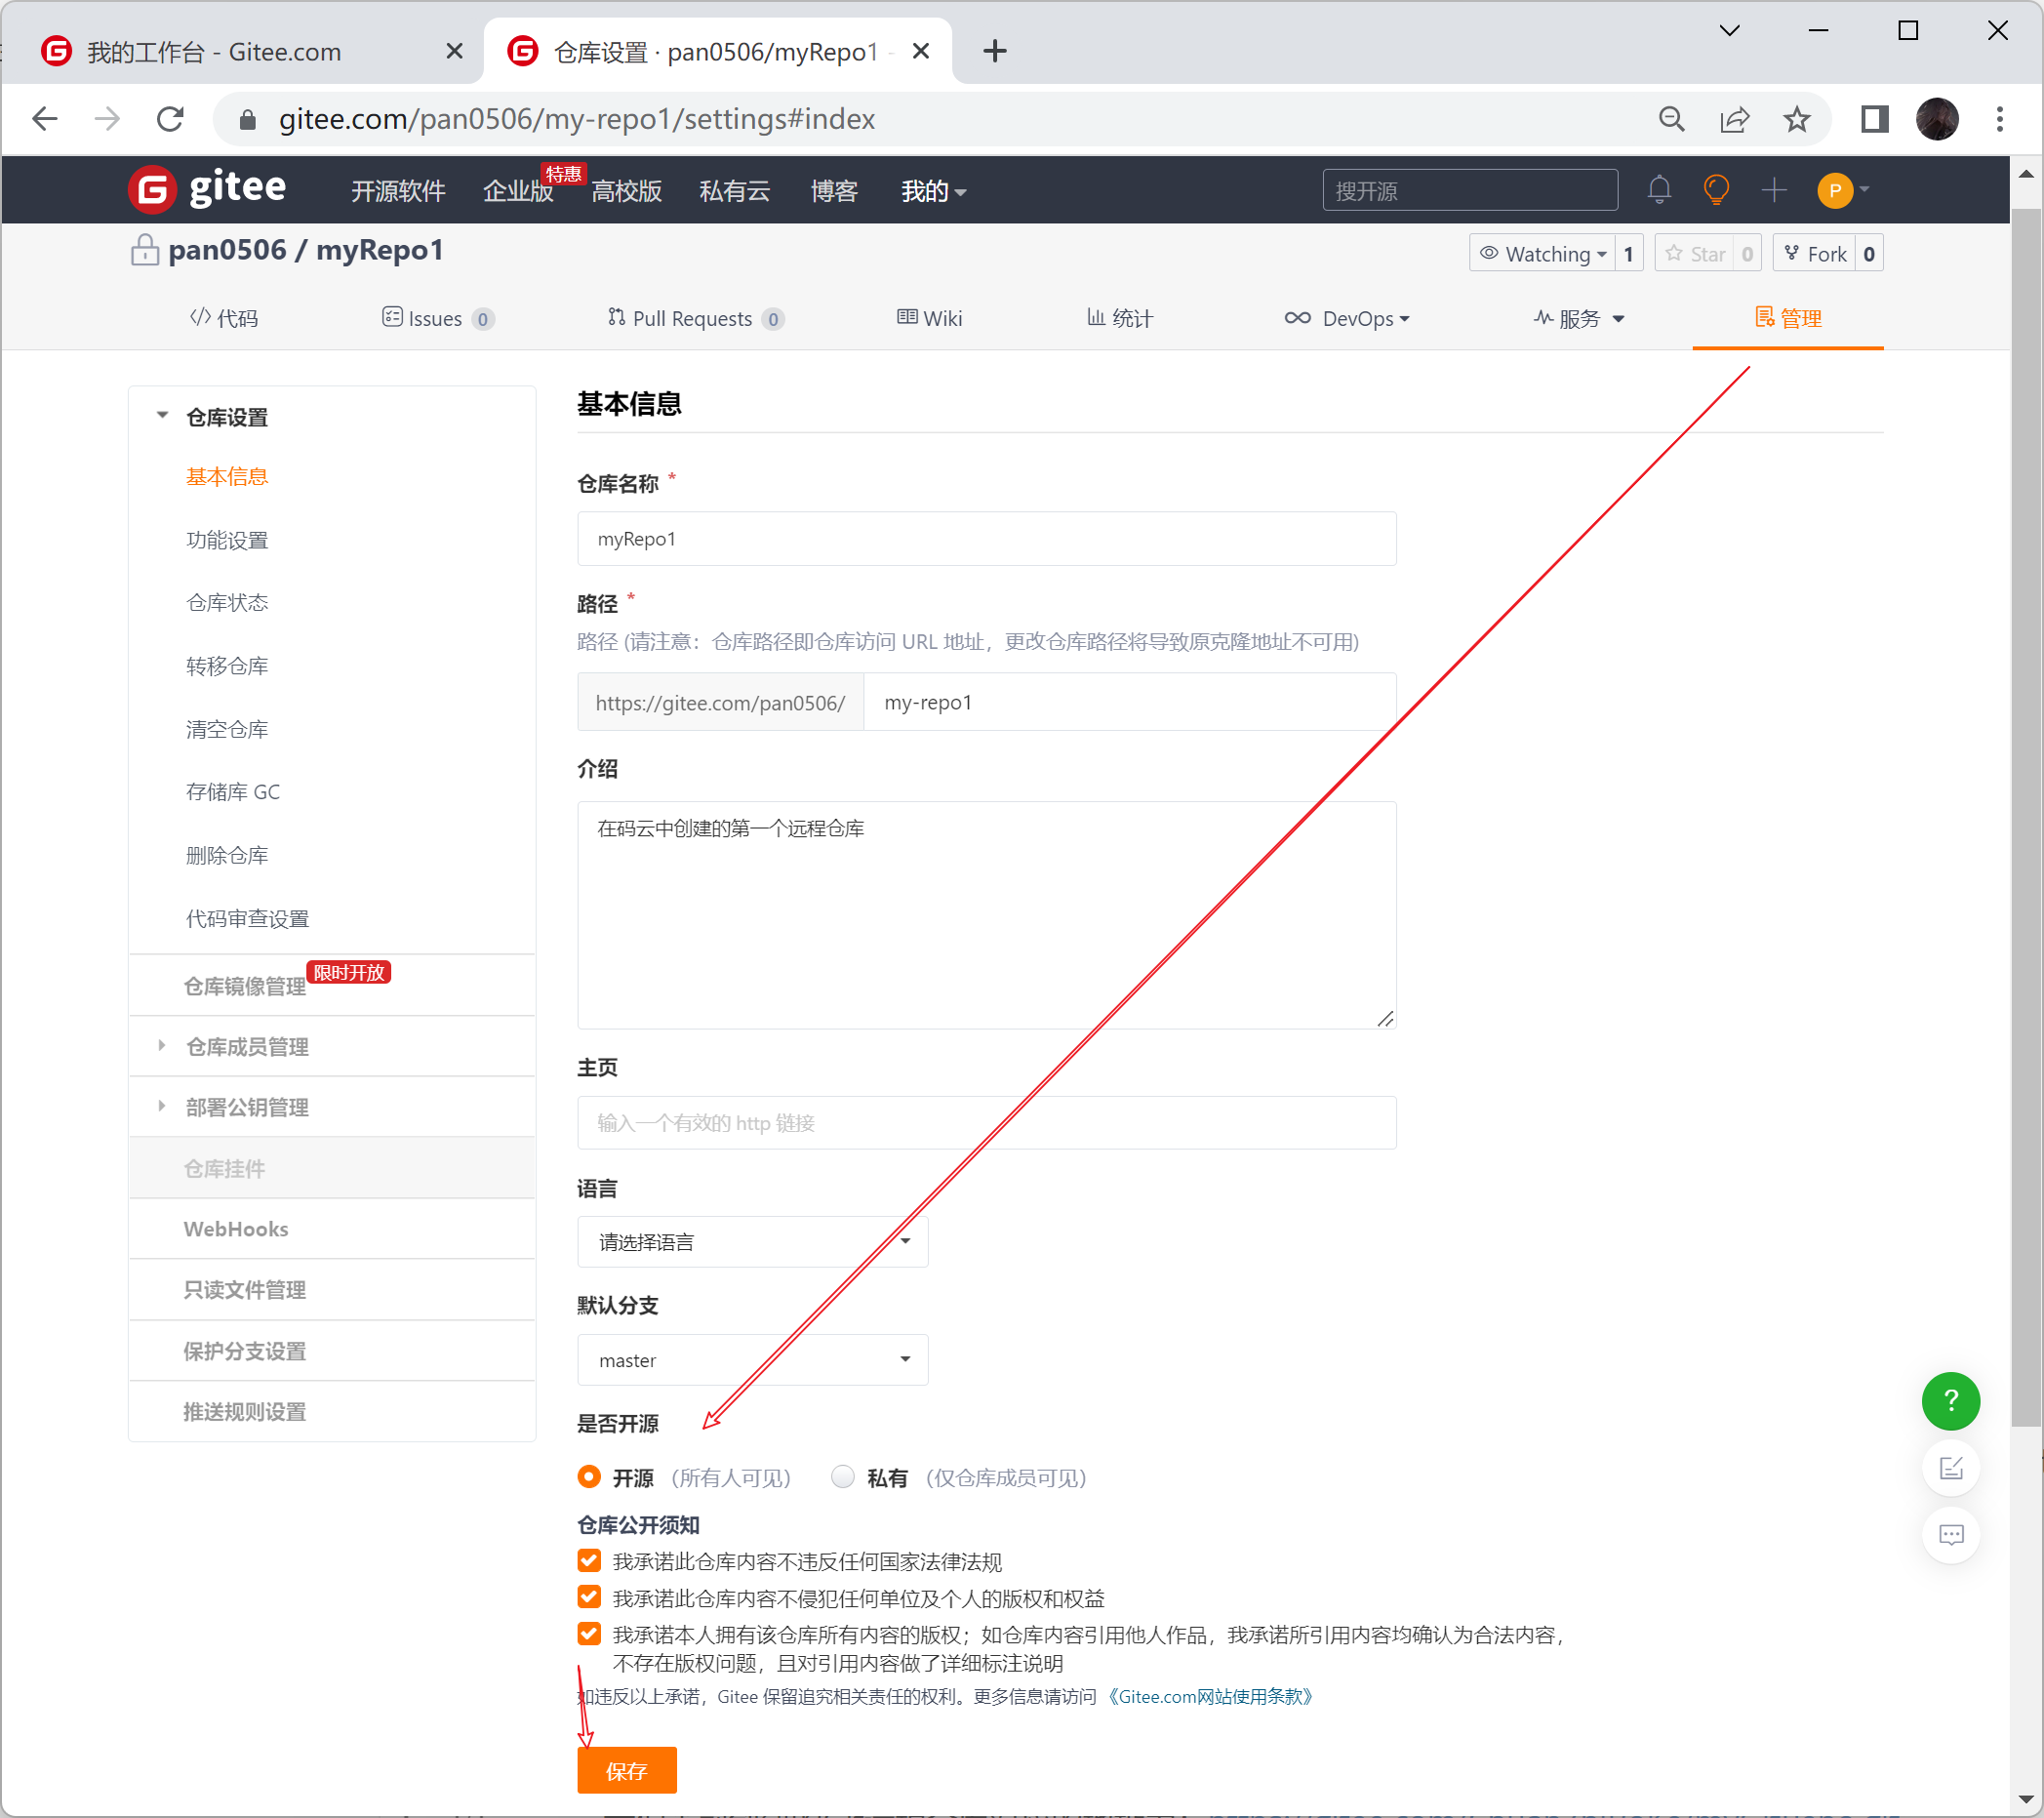The height and width of the screenshot is (1818, 2044).
Task: Bookmark page with the star icon
Action: coord(1796,120)
